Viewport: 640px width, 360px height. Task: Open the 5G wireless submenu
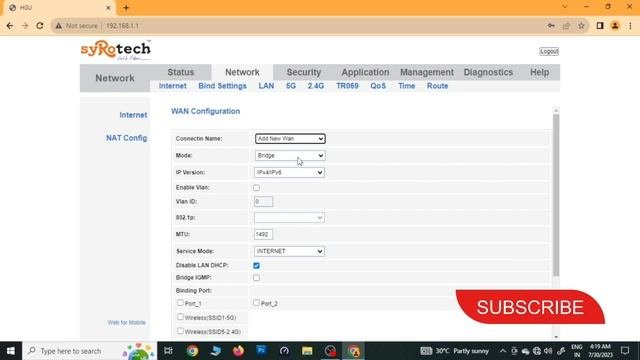(x=291, y=86)
